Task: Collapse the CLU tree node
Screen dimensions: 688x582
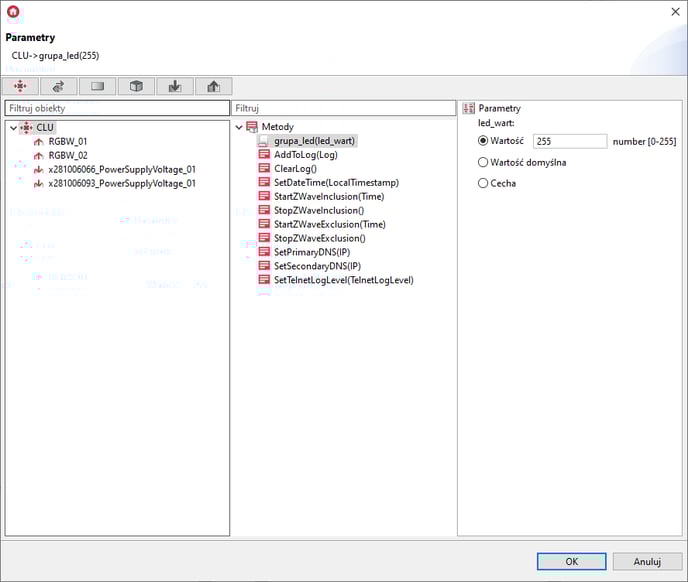Action: point(12,128)
